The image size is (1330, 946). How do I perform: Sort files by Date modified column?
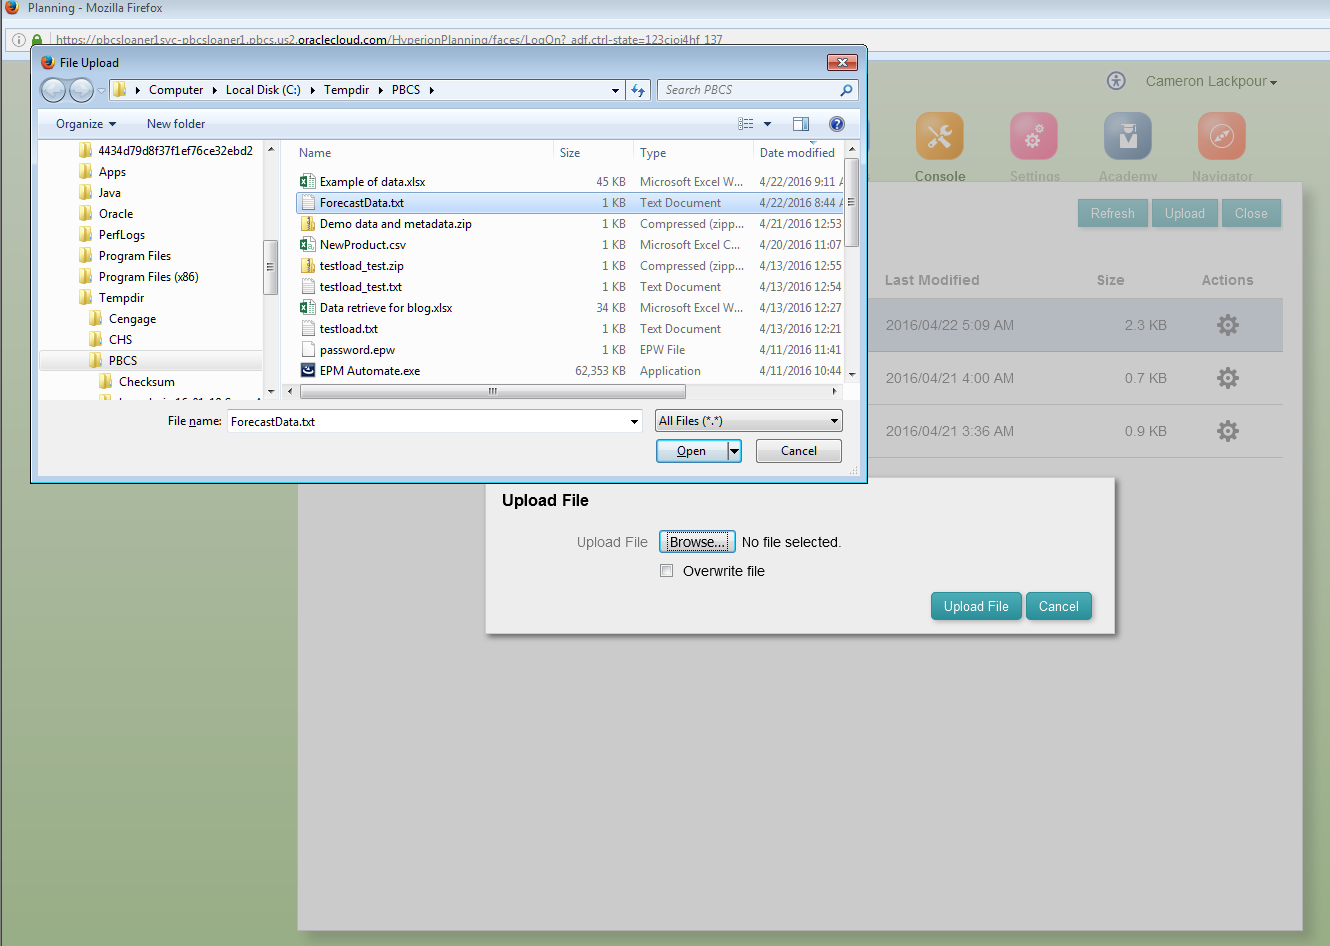pyautogui.click(x=798, y=153)
